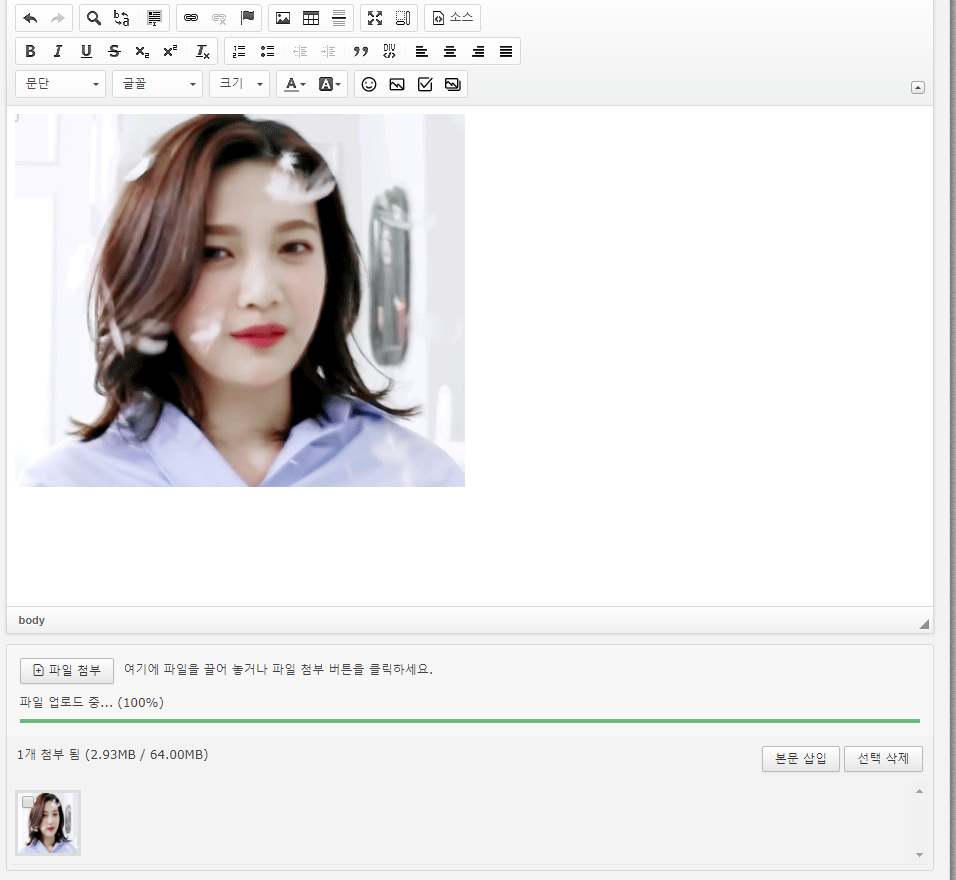Image resolution: width=956 pixels, height=880 pixels.
Task: Click the attachment list down arrow
Action: (919, 855)
